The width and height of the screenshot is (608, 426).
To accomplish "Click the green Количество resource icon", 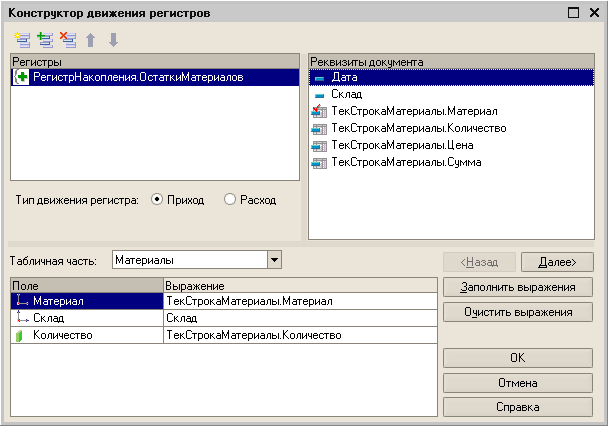I will point(19,335).
